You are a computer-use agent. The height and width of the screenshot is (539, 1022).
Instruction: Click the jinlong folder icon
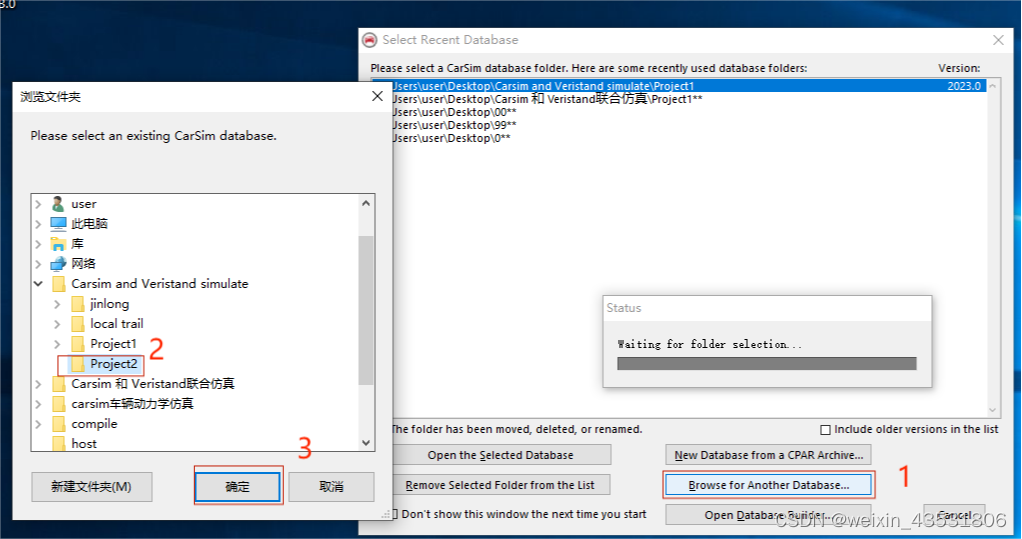tap(78, 304)
